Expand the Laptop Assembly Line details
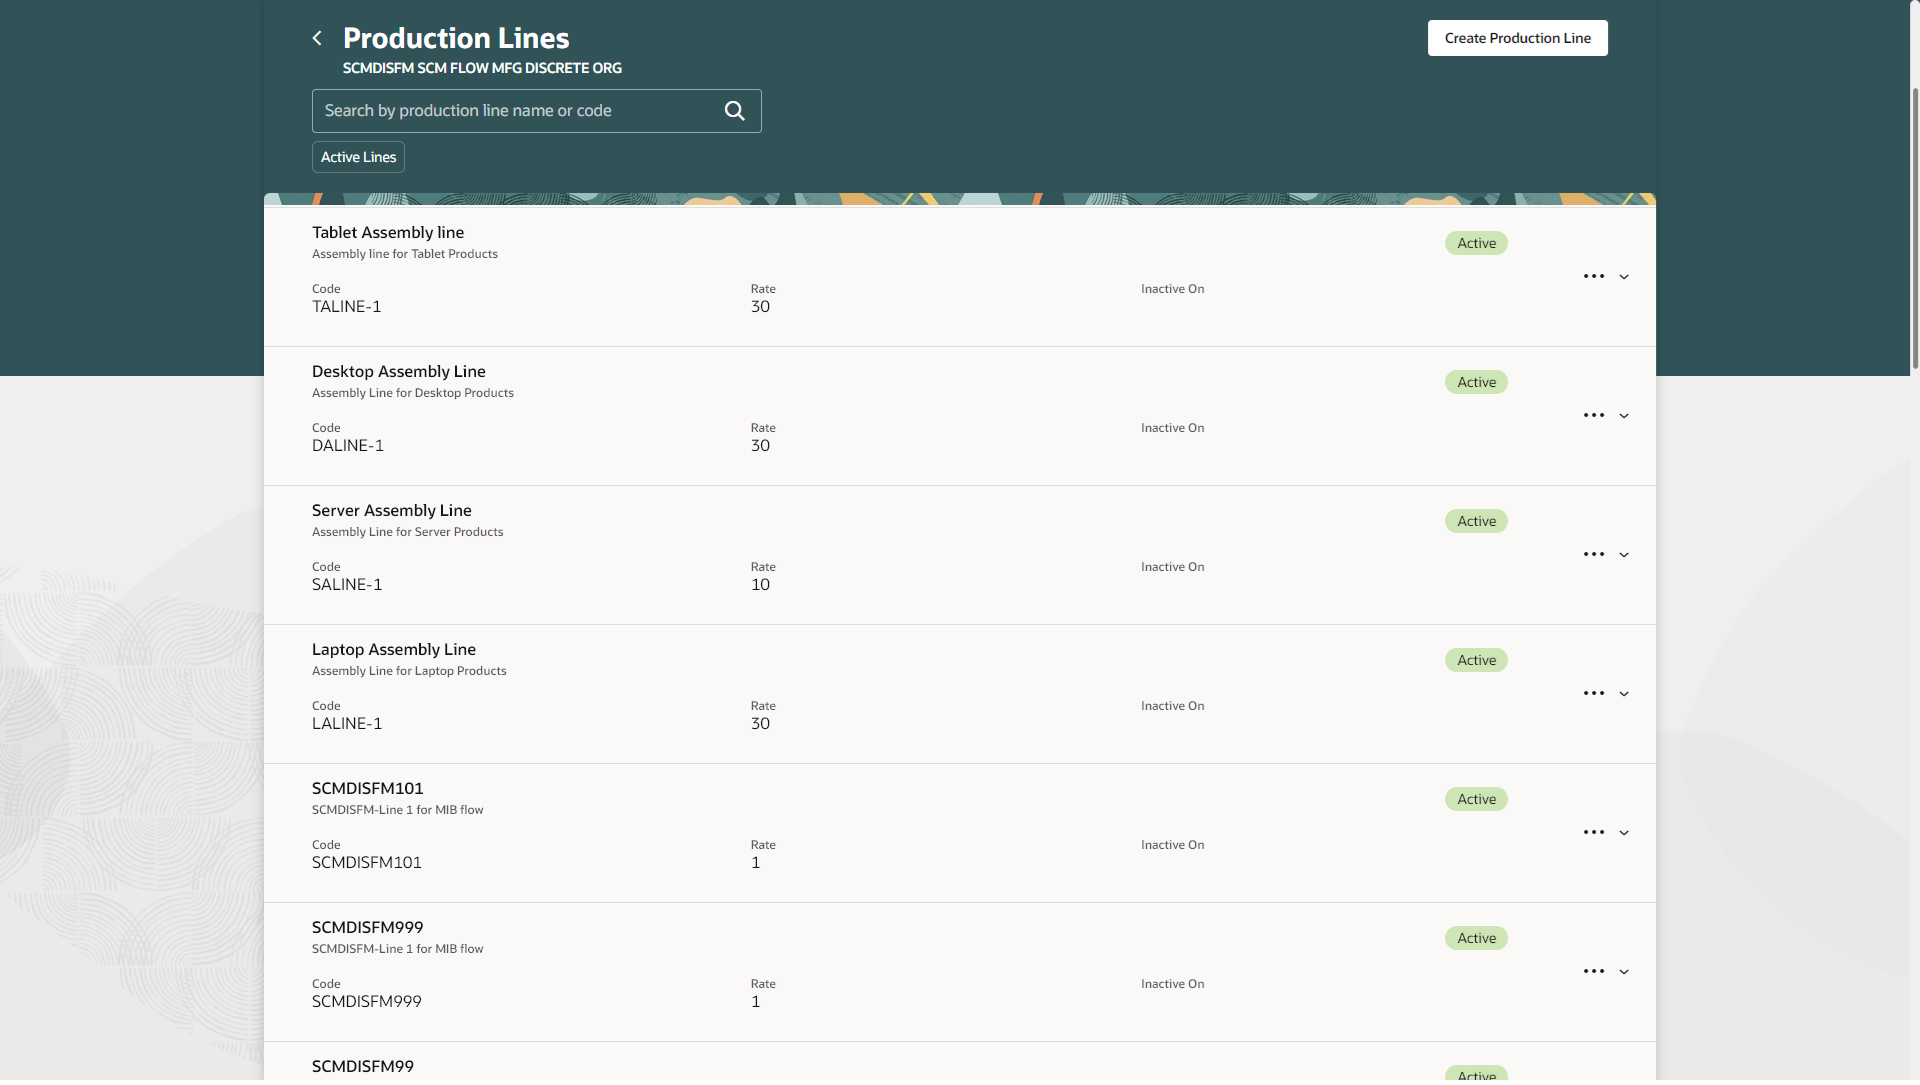 [x=1624, y=694]
